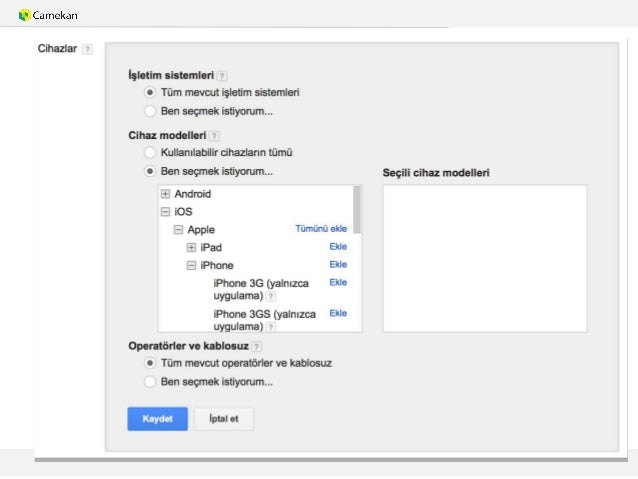Open help icon next to Cihazlar
The height and width of the screenshot is (479, 638).
87,49
